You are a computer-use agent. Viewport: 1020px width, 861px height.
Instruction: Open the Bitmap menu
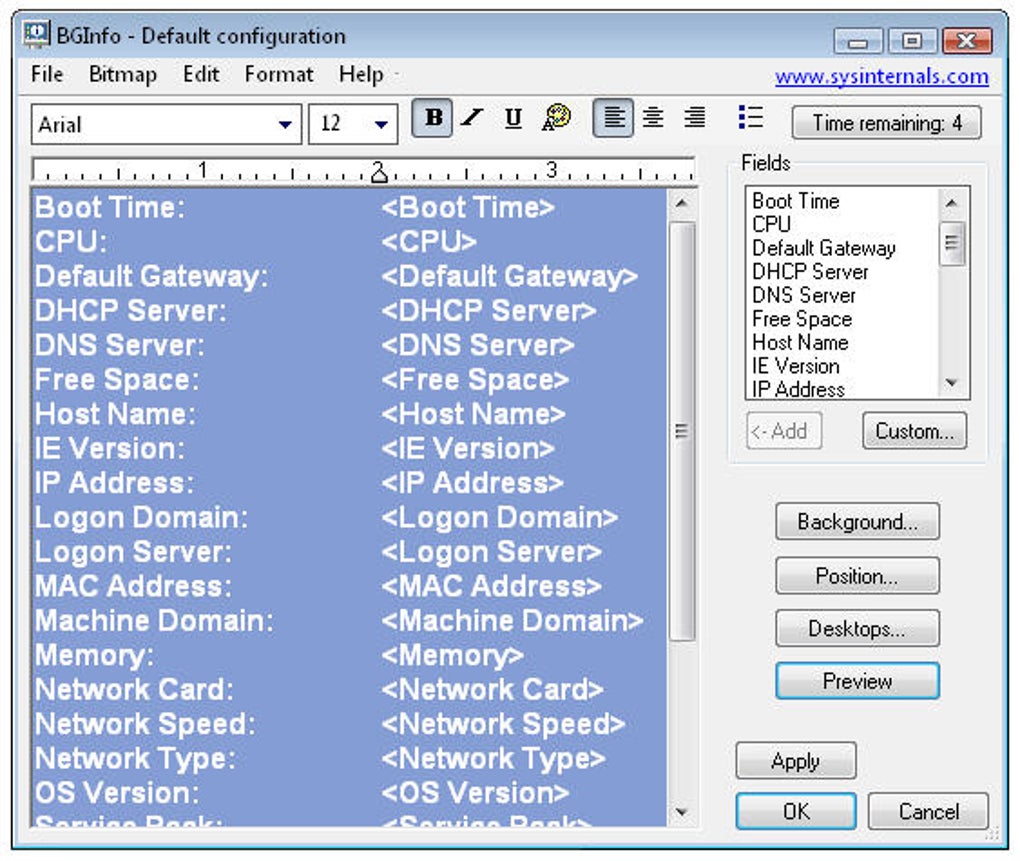pos(122,74)
